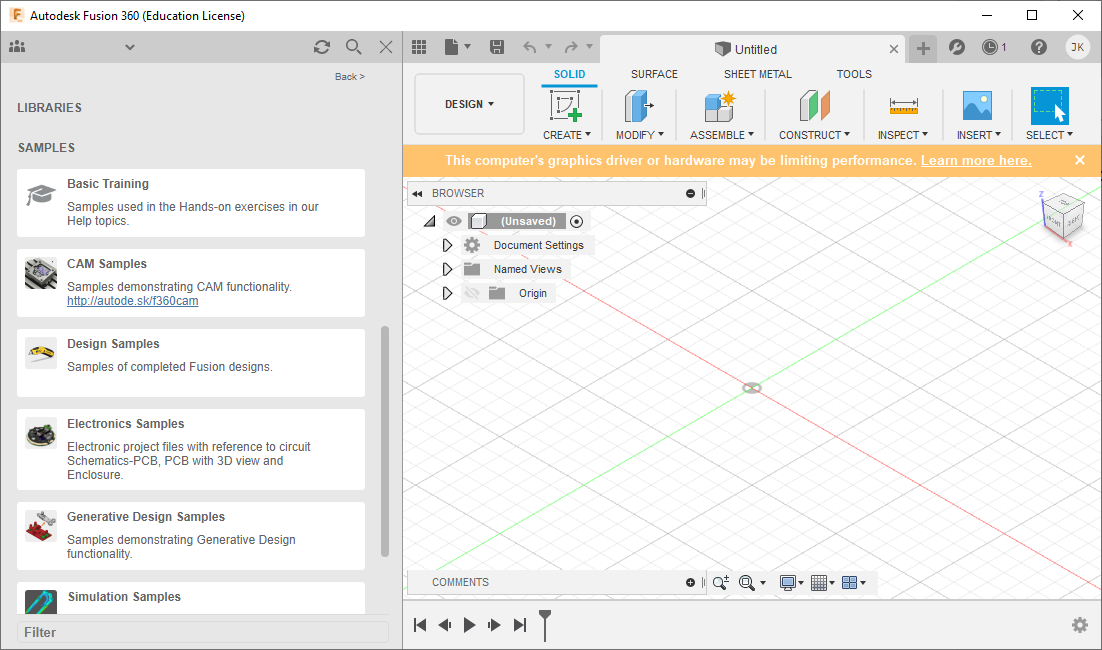Expand the Document Settings tree node
Screen dimensions: 1102x650
click(x=447, y=245)
